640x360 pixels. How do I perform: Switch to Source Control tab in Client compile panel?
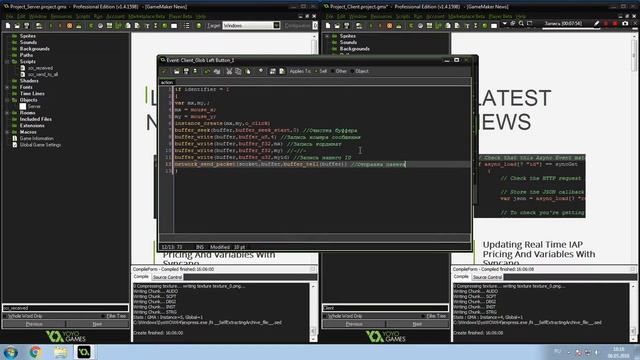[487, 277]
